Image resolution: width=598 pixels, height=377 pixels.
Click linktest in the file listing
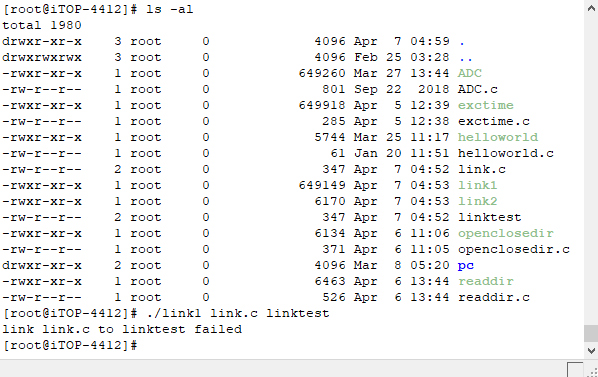click(x=490, y=217)
